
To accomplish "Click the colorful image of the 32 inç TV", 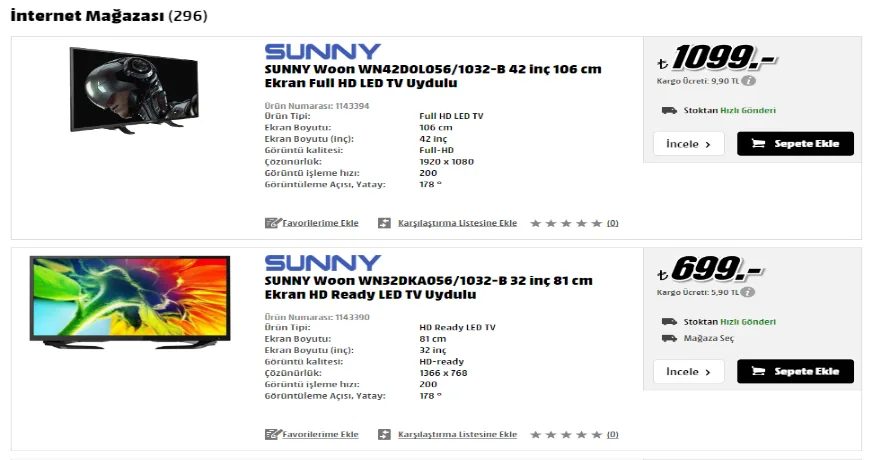I will [x=130, y=302].
